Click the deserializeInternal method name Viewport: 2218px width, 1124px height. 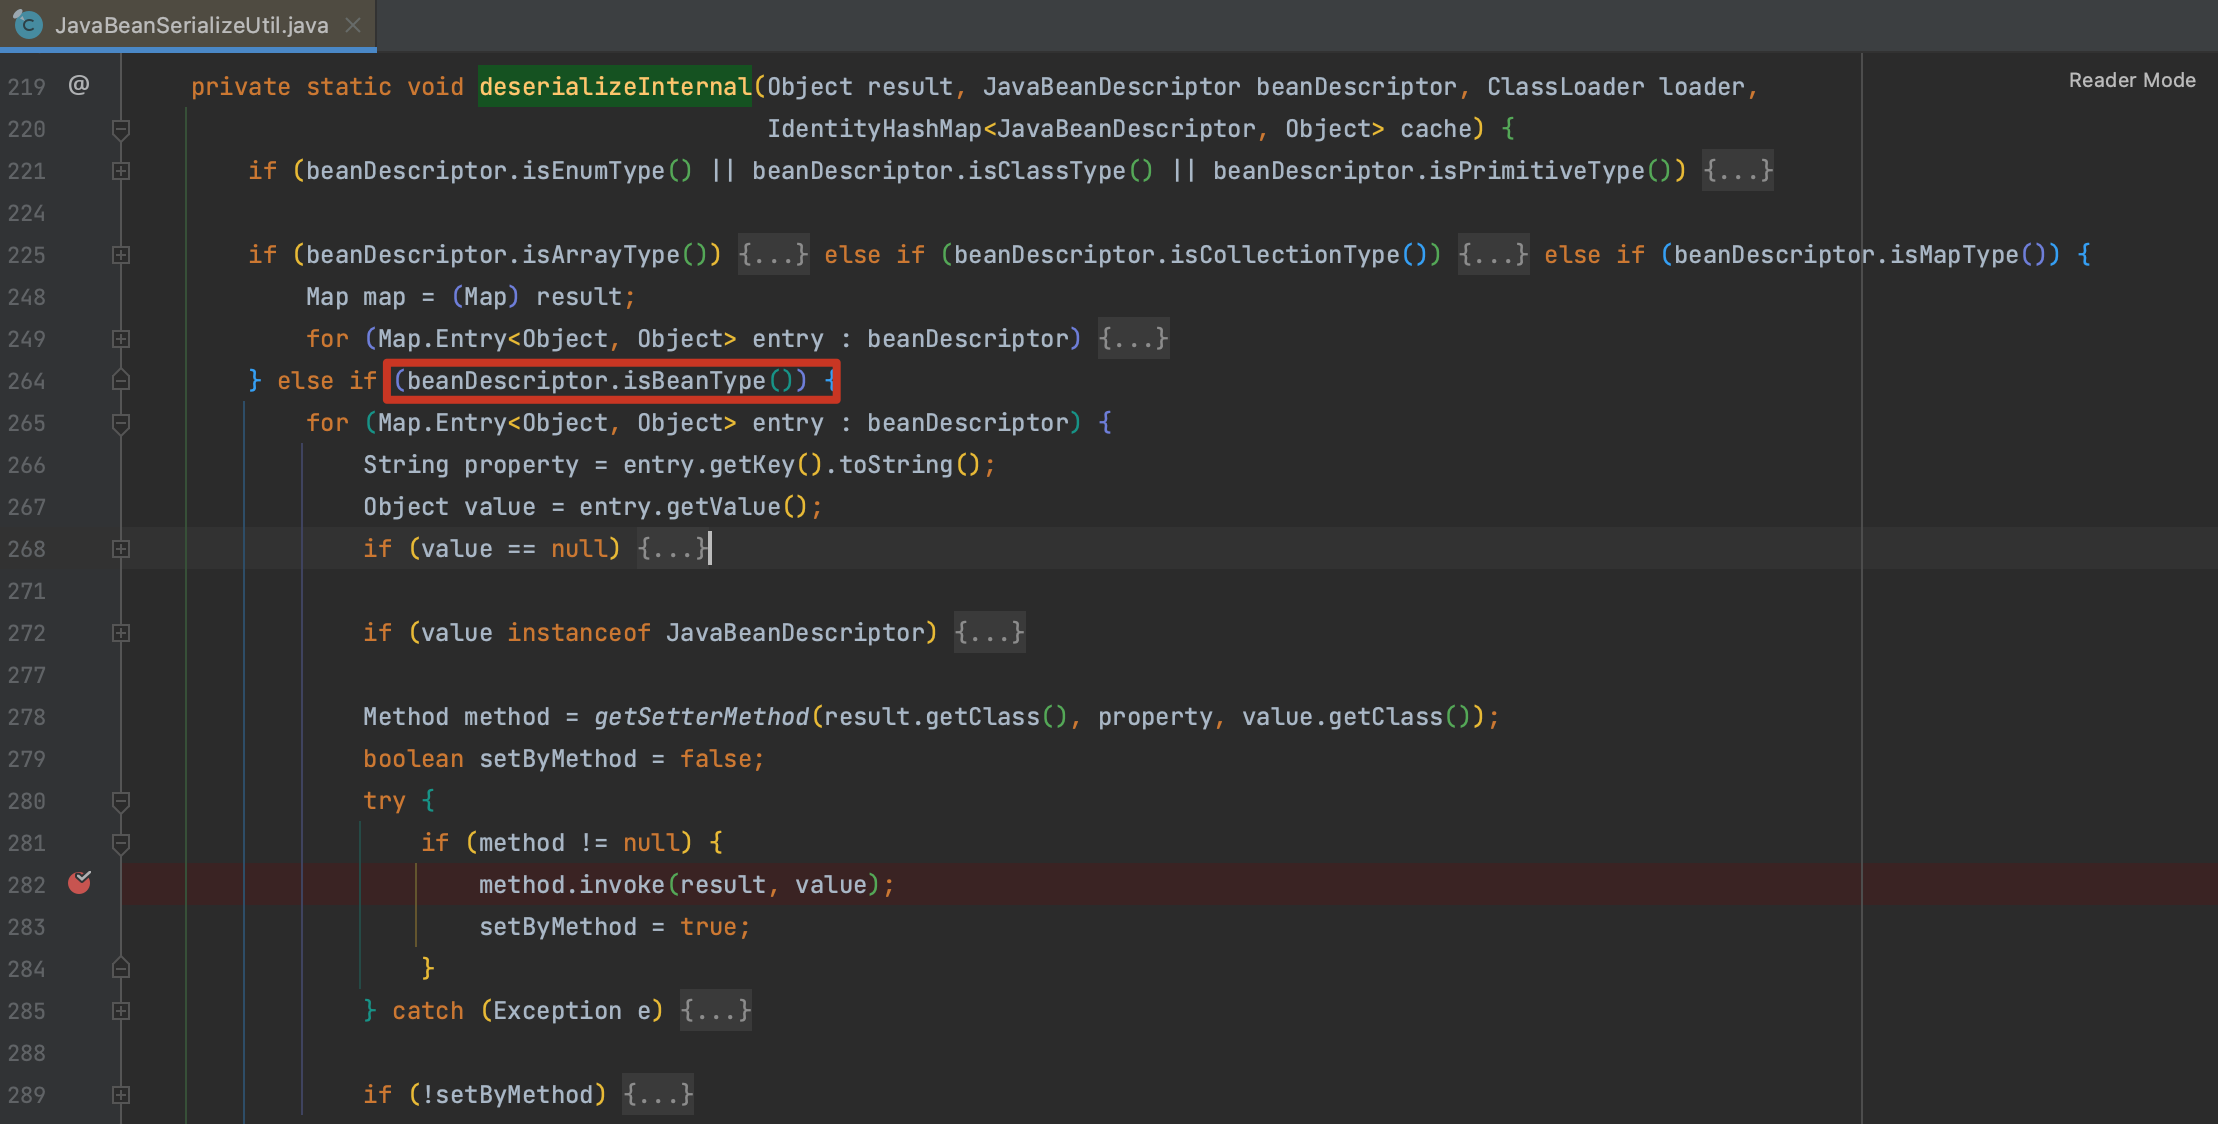(x=615, y=87)
